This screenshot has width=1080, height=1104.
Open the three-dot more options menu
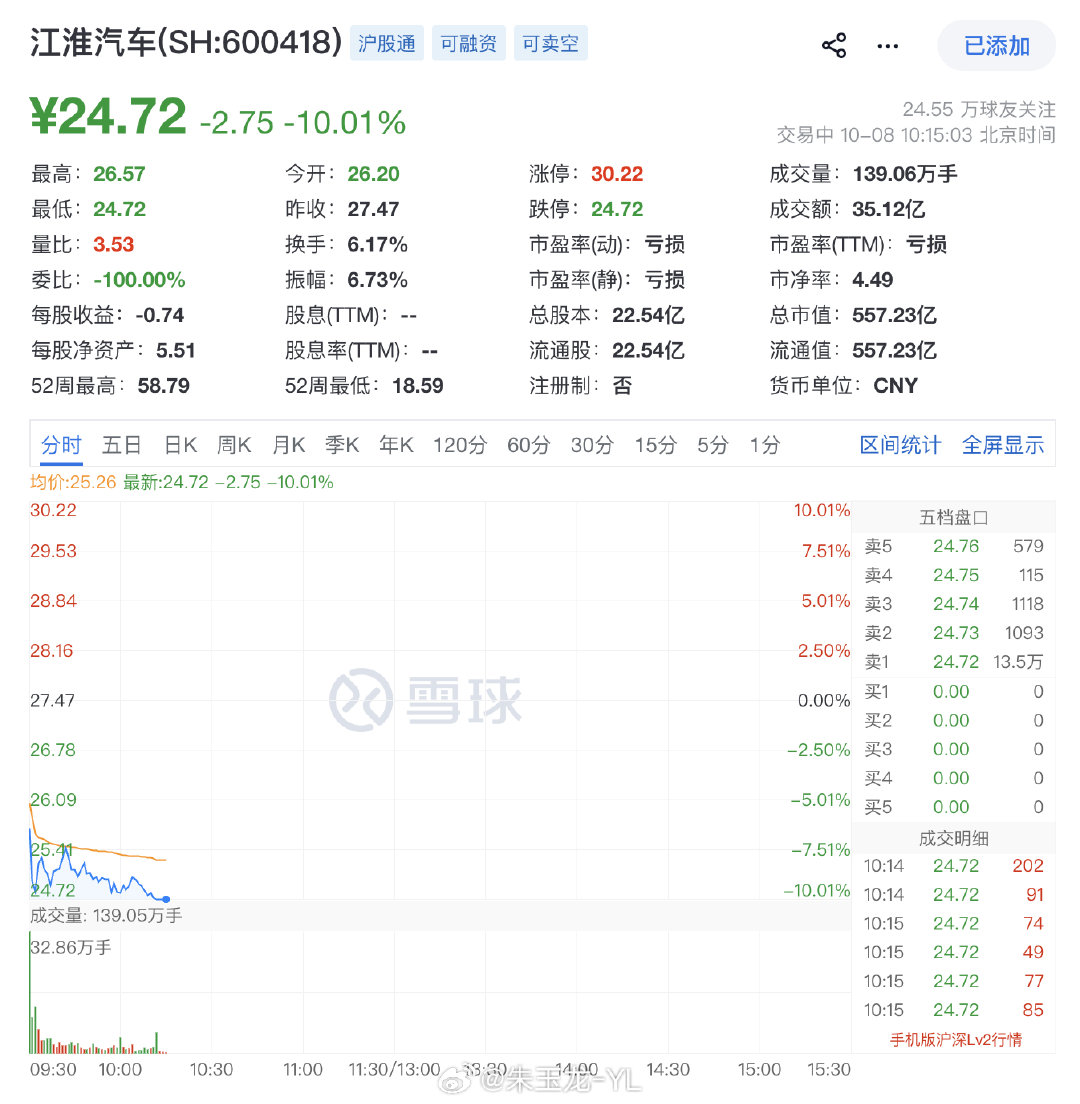coord(887,46)
